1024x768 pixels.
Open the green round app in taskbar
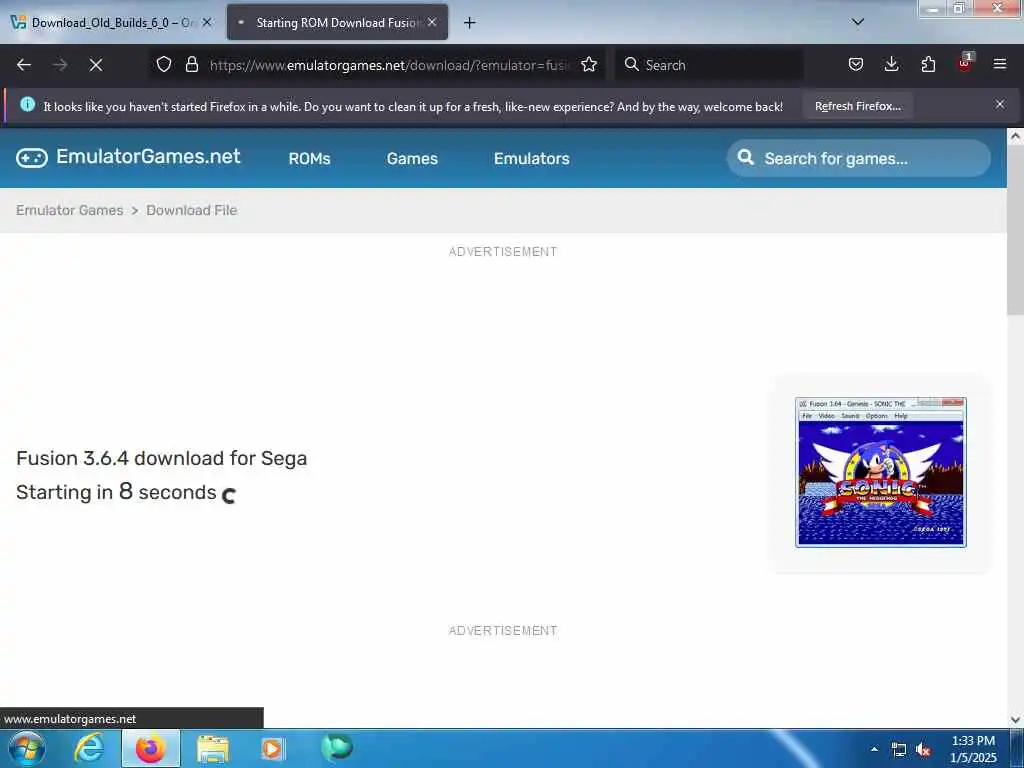[x=337, y=747]
